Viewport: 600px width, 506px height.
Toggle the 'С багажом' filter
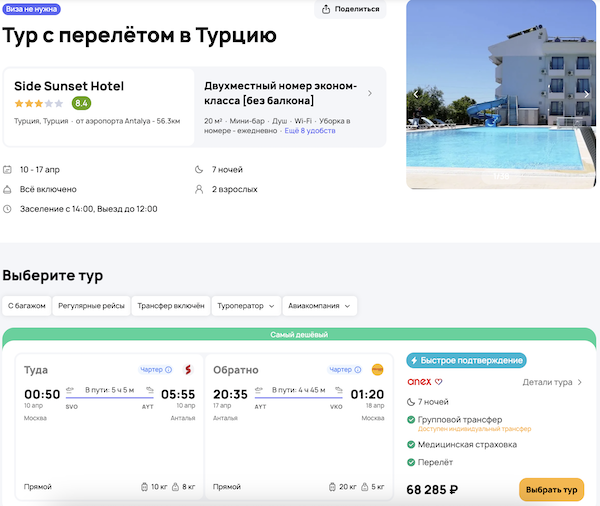tap(27, 306)
